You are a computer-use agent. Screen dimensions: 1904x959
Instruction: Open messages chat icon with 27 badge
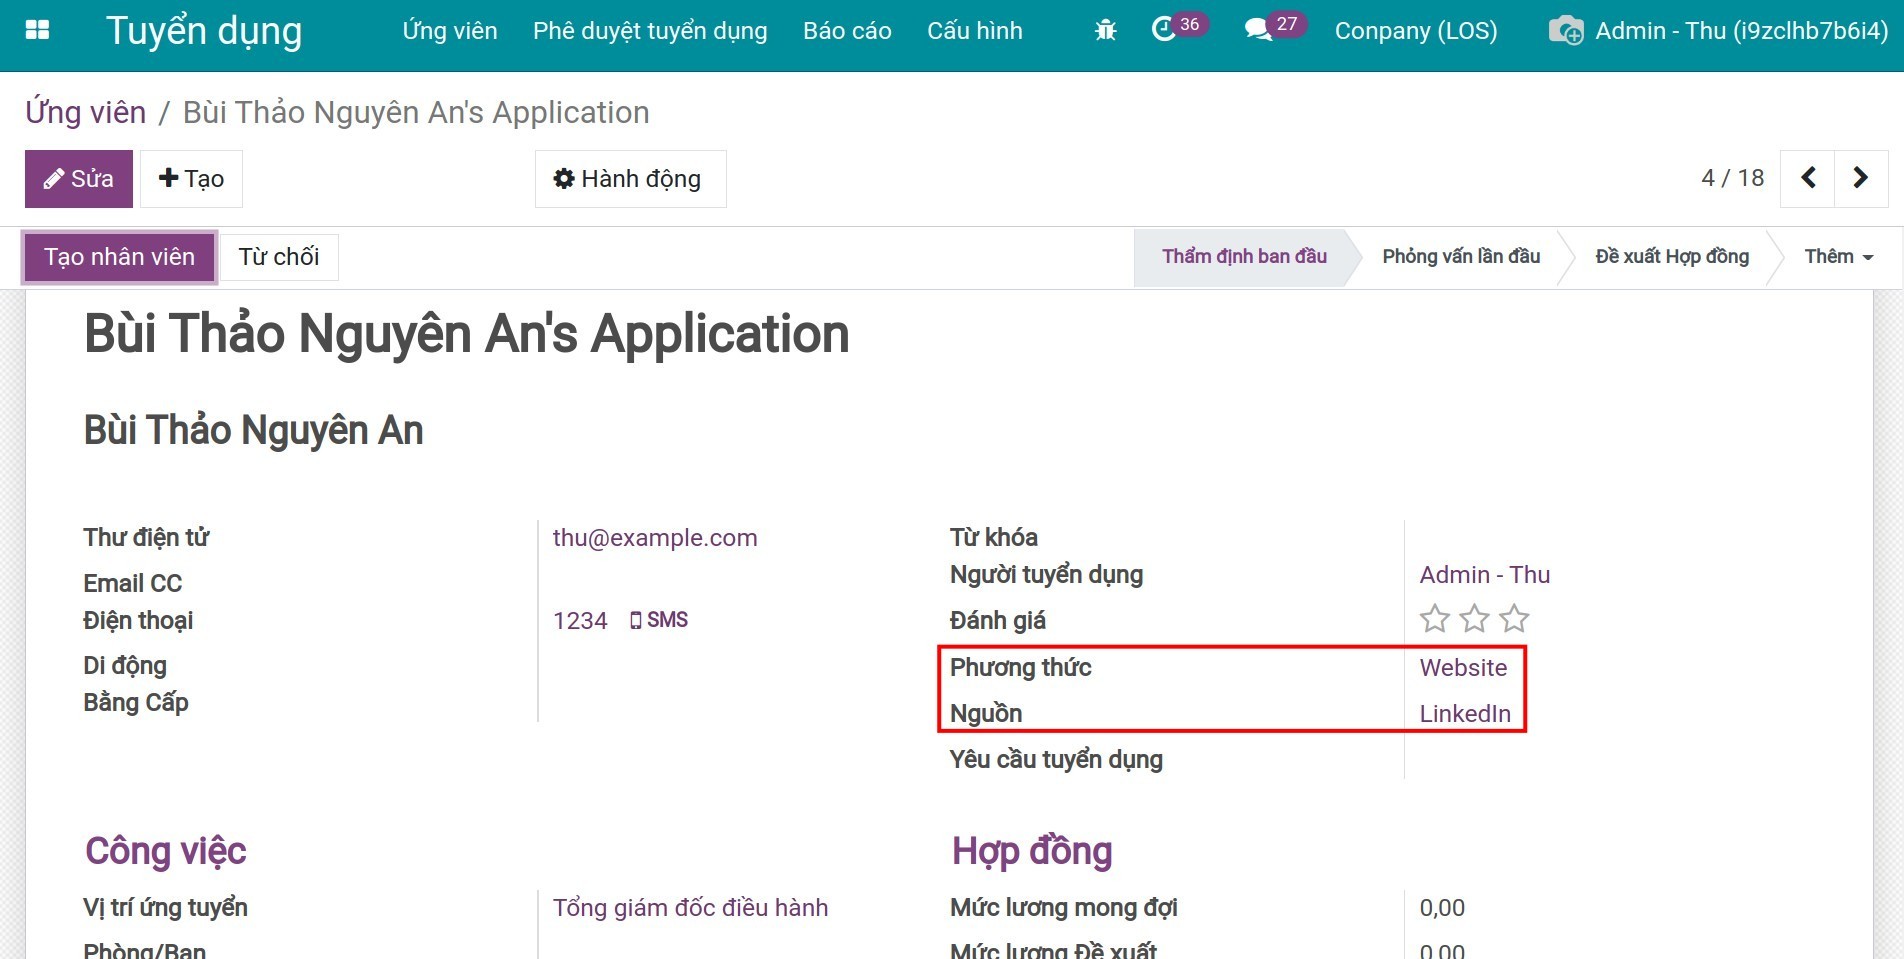pyautogui.click(x=1257, y=30)
